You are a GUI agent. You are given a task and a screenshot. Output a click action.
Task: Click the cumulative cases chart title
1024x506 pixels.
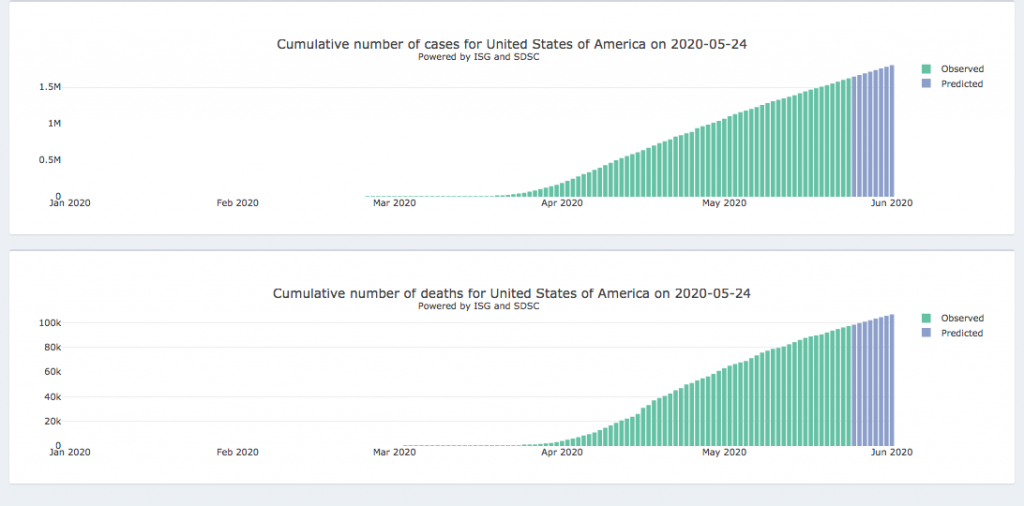tap(511, 44)
